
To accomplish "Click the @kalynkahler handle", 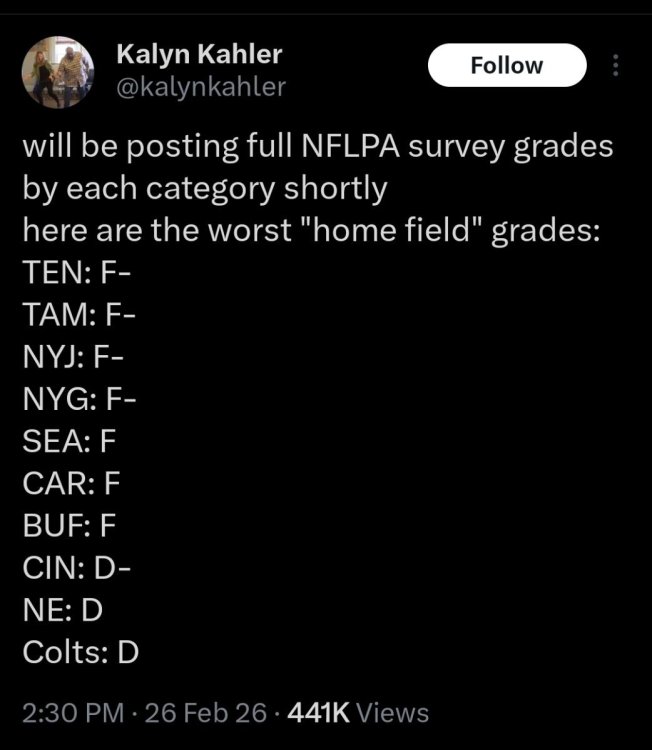I will pos(201,87).
